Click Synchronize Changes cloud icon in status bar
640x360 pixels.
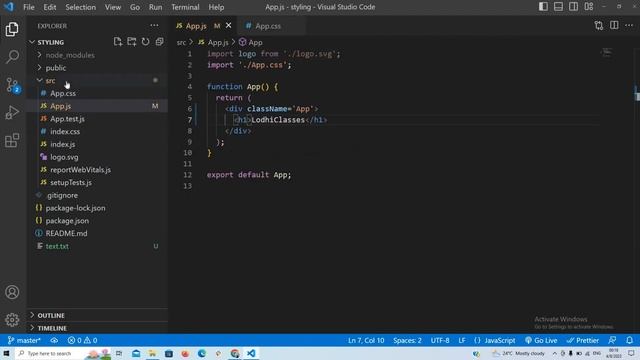[x=54, y=340]
